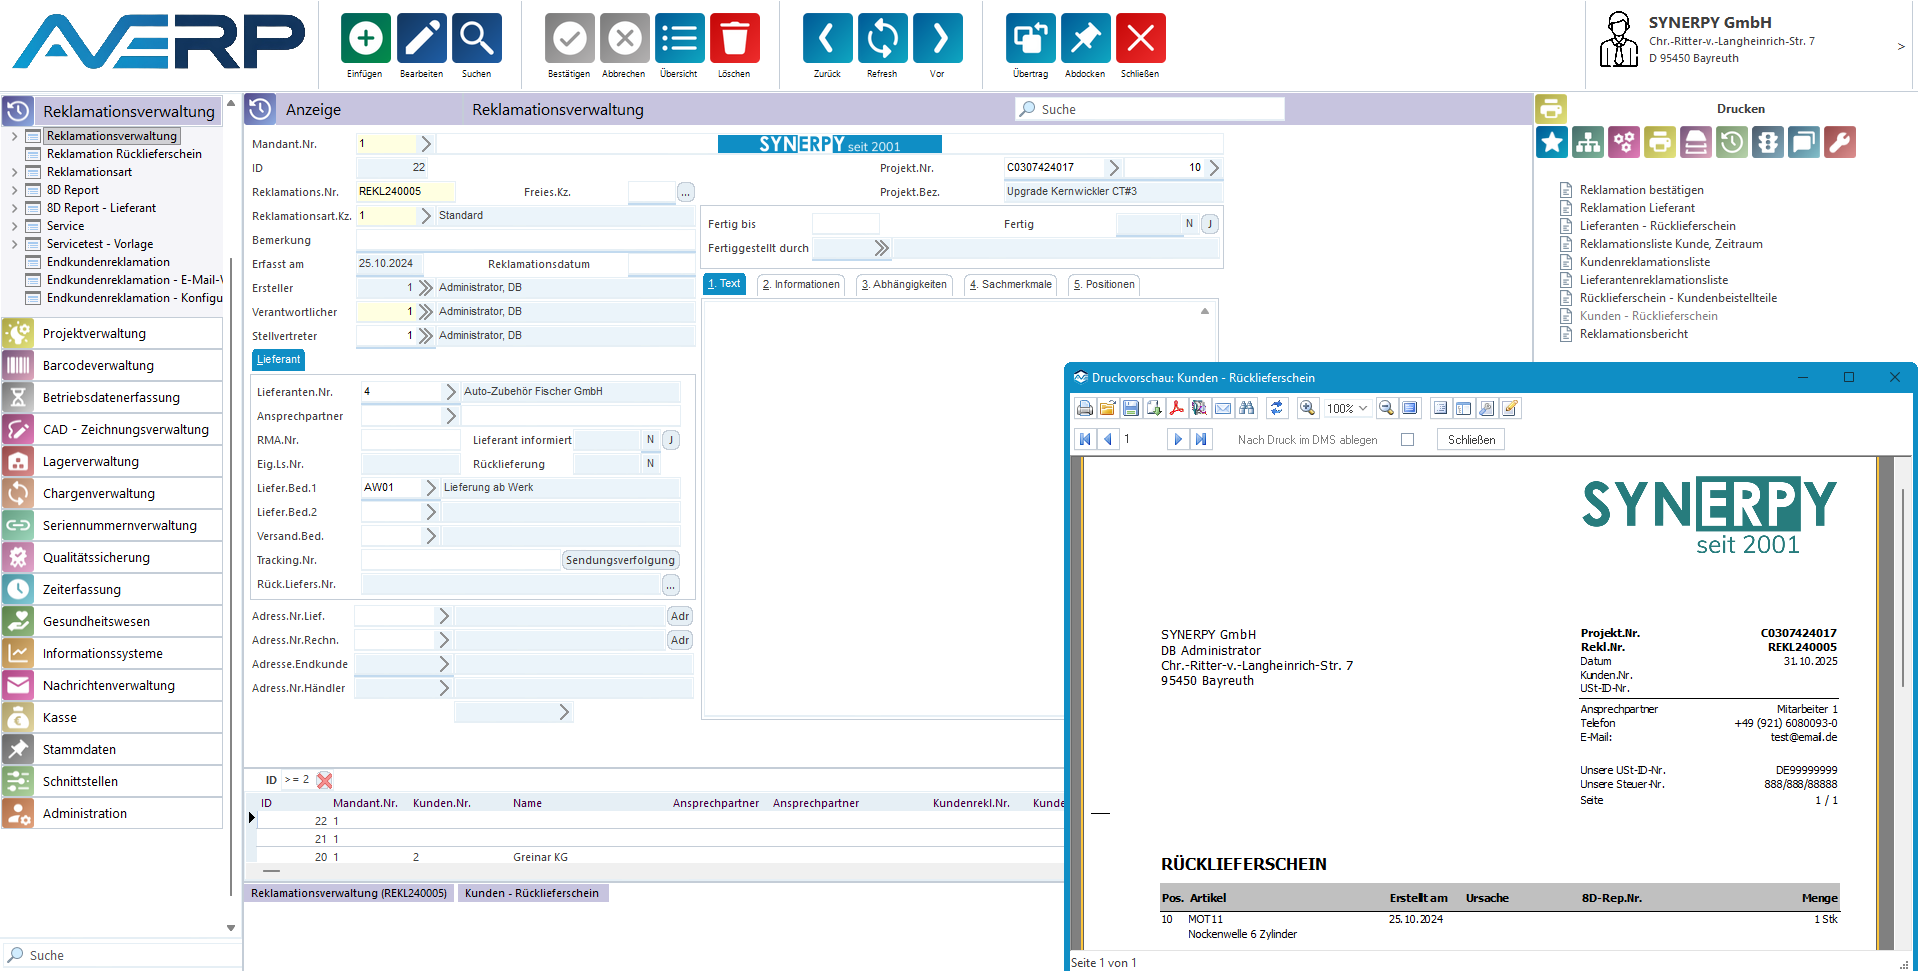Open the favorites star icon in right panel
The height and width of the screenshot is (971, 1918).
point(1551,143)
